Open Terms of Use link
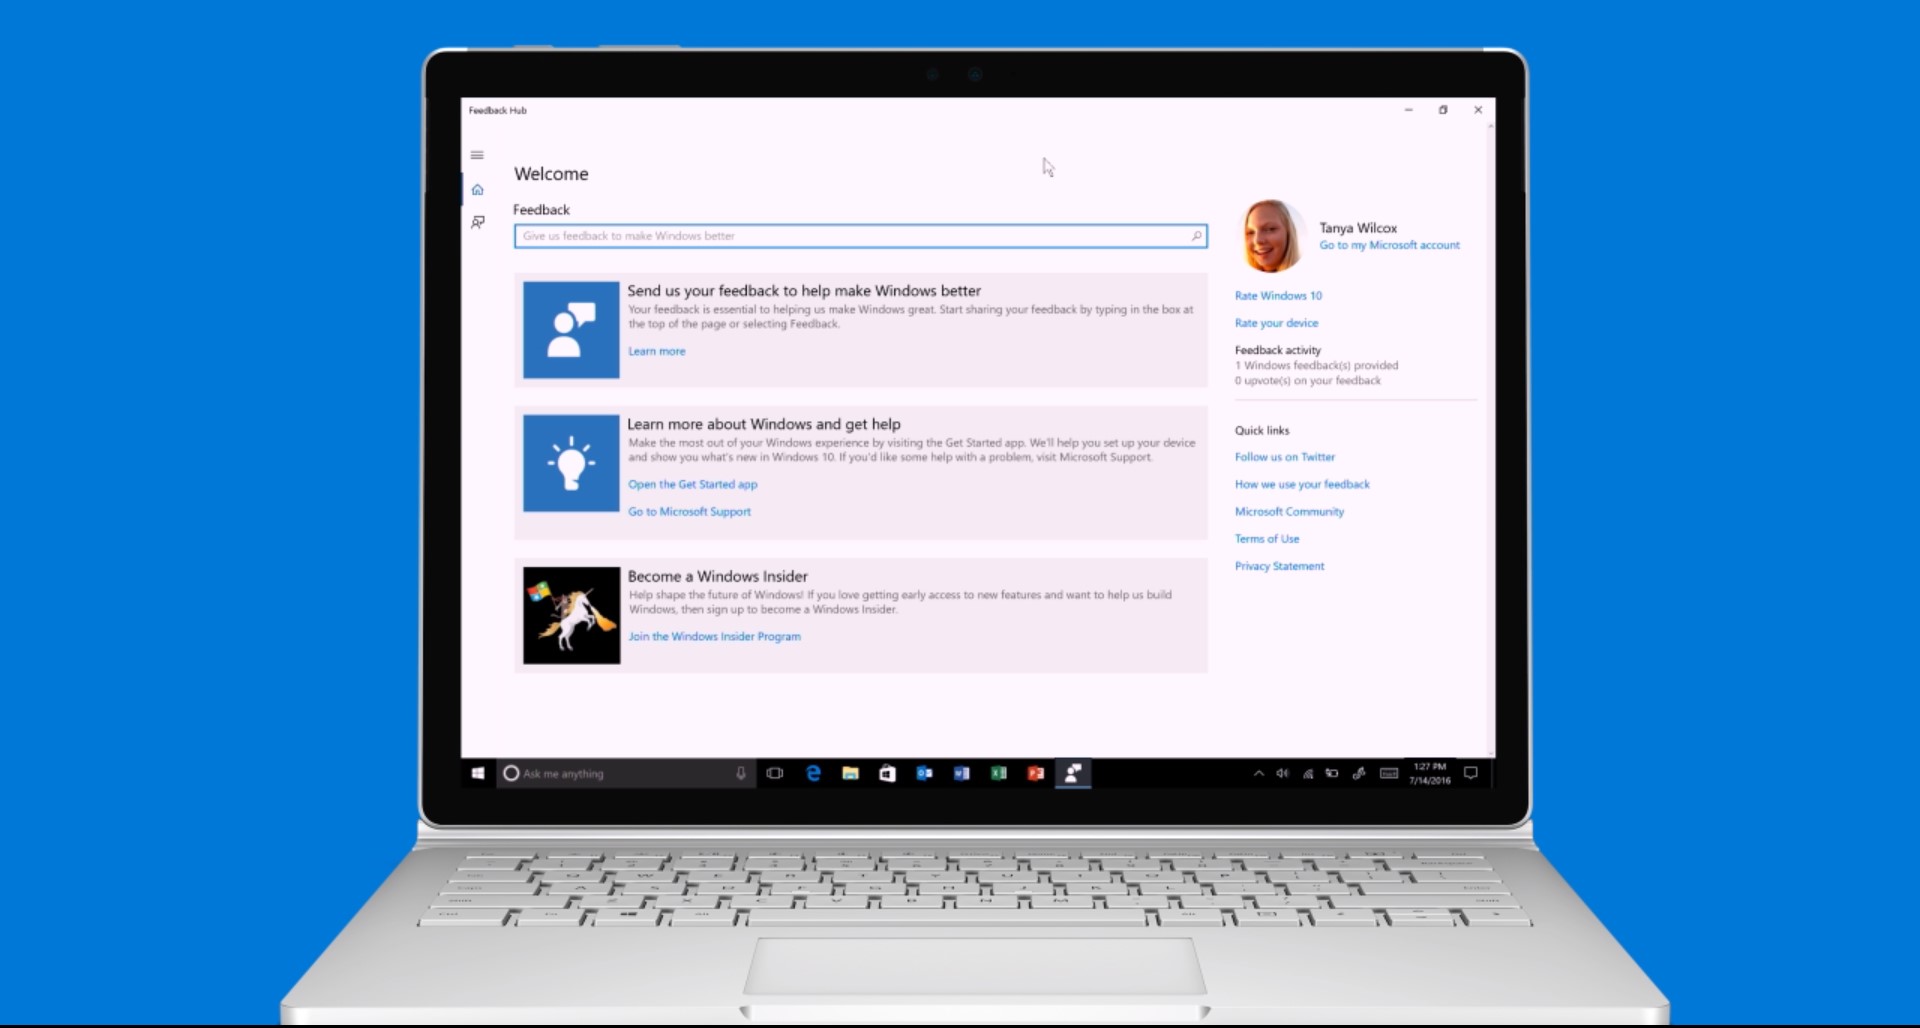This screenshot has height=1028, width=1920. point(1267,539)
